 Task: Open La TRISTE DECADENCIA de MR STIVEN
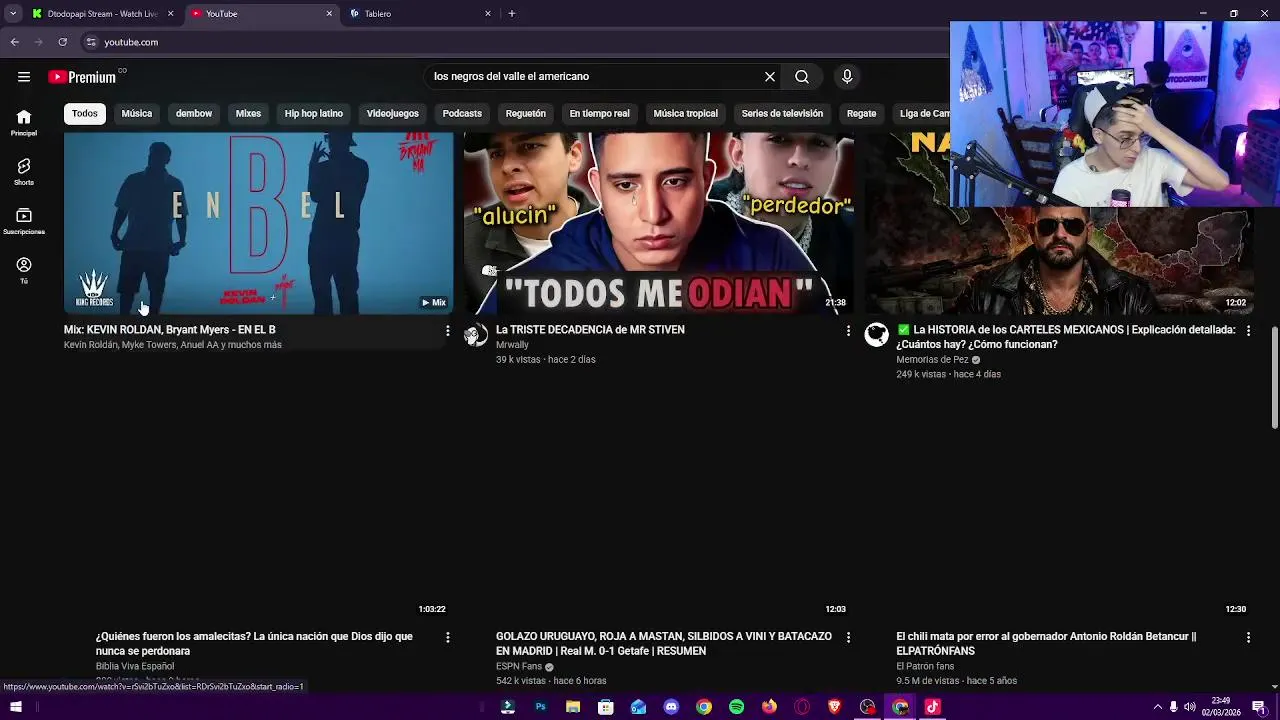tap(590, 330)
